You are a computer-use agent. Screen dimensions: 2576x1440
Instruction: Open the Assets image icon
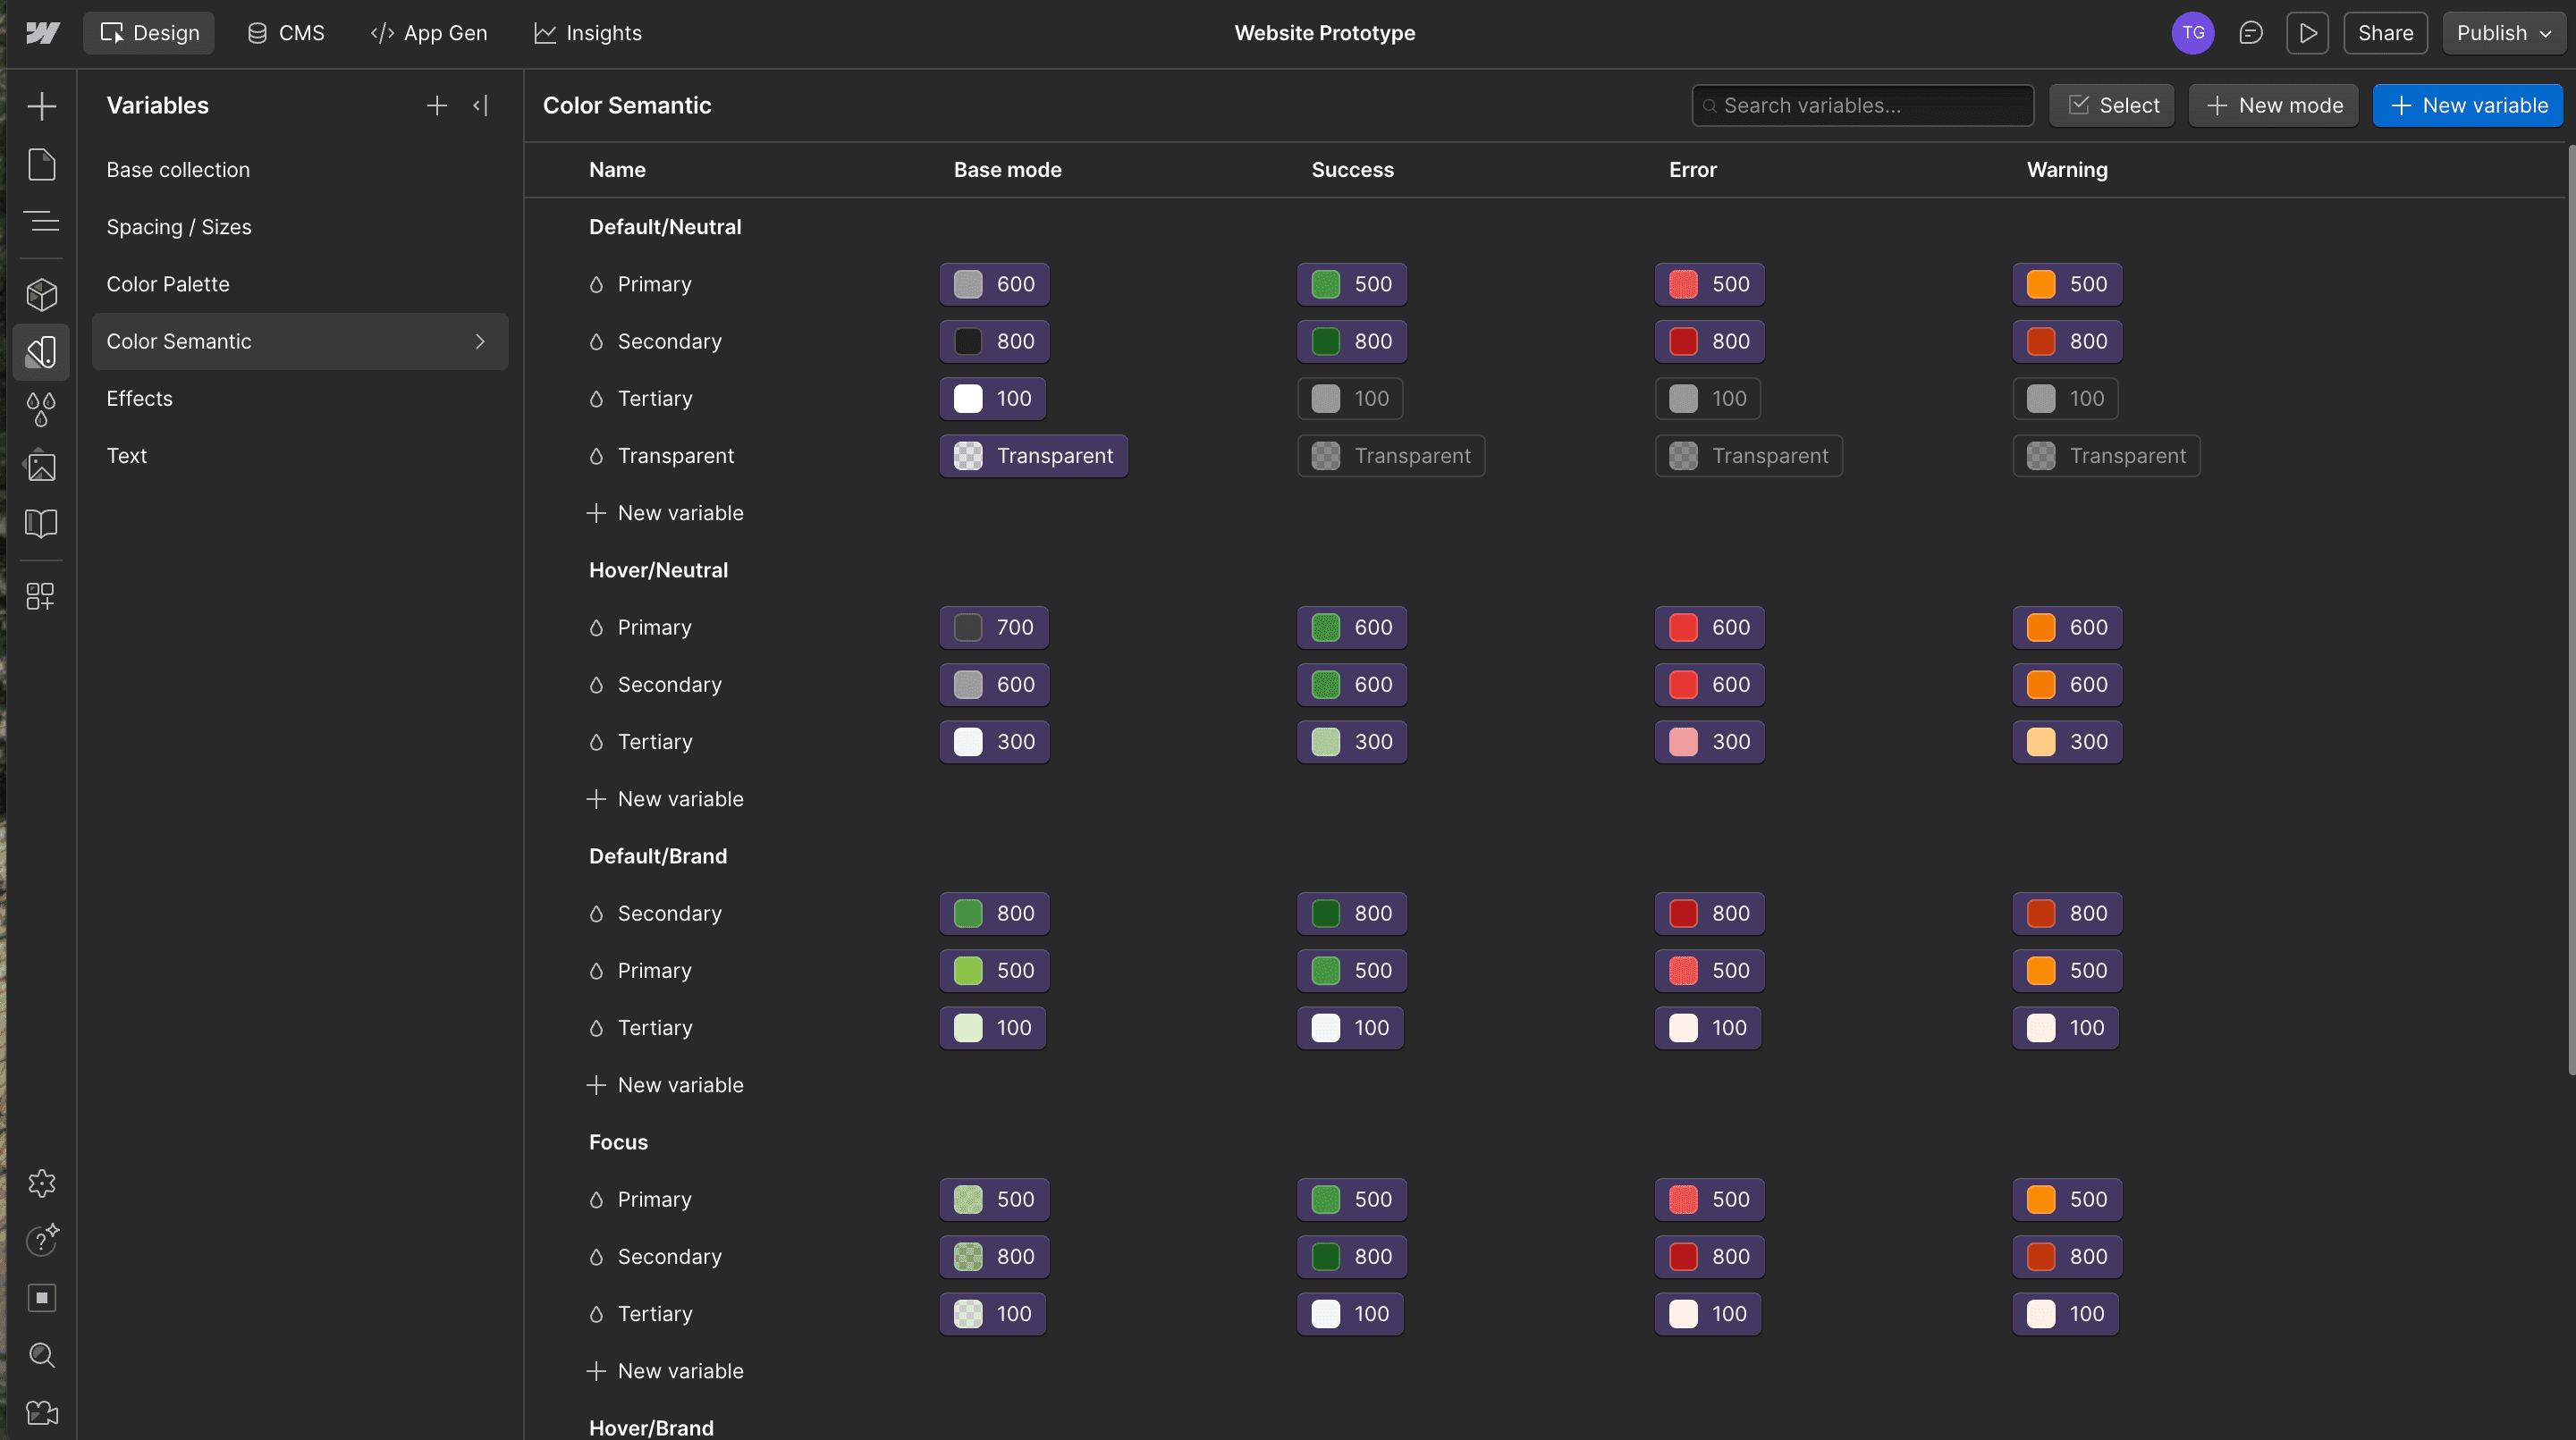click(41, 466)
